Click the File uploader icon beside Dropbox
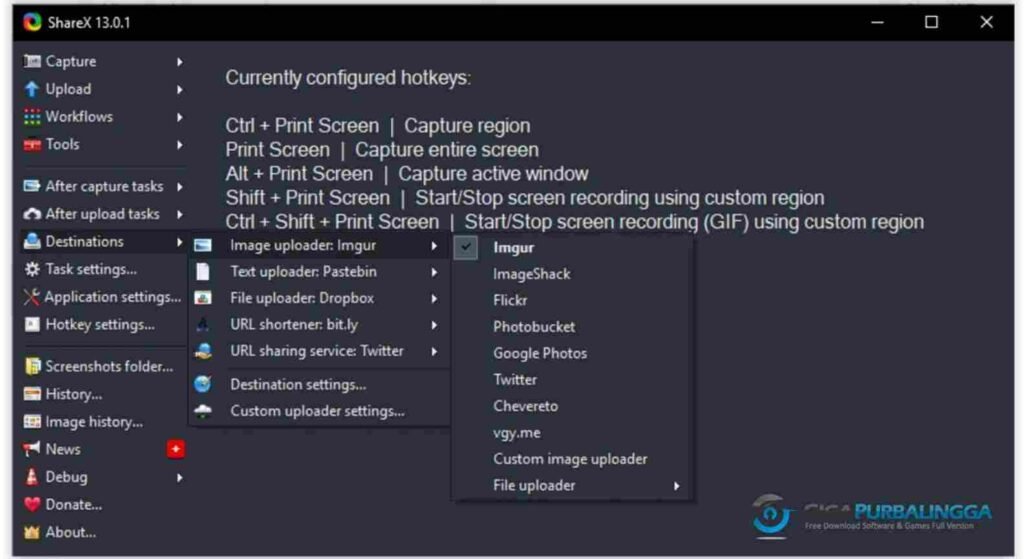Viewport: 1024px width, 559px height. (203, 298)
